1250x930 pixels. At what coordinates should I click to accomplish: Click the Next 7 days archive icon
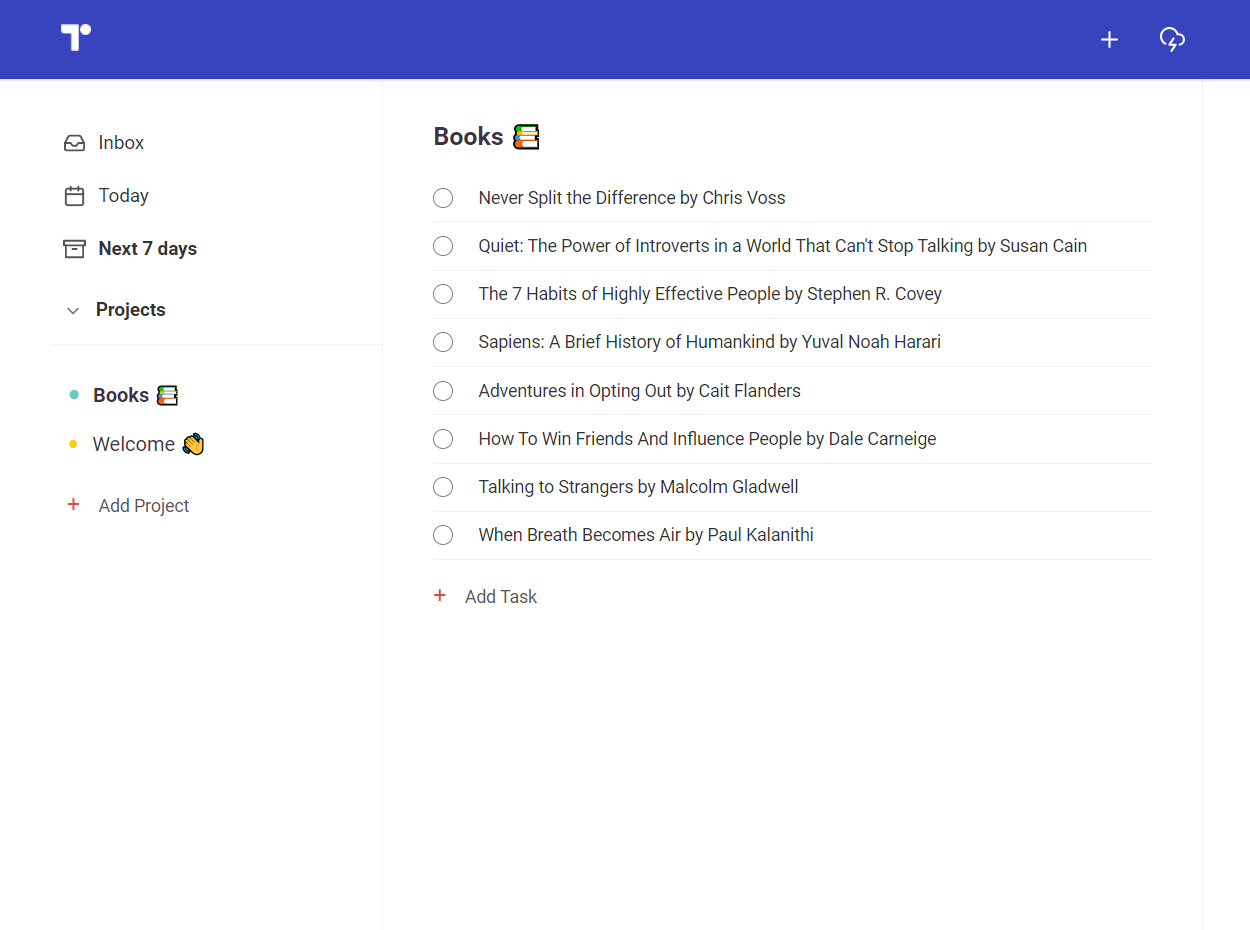coord(74,249)
